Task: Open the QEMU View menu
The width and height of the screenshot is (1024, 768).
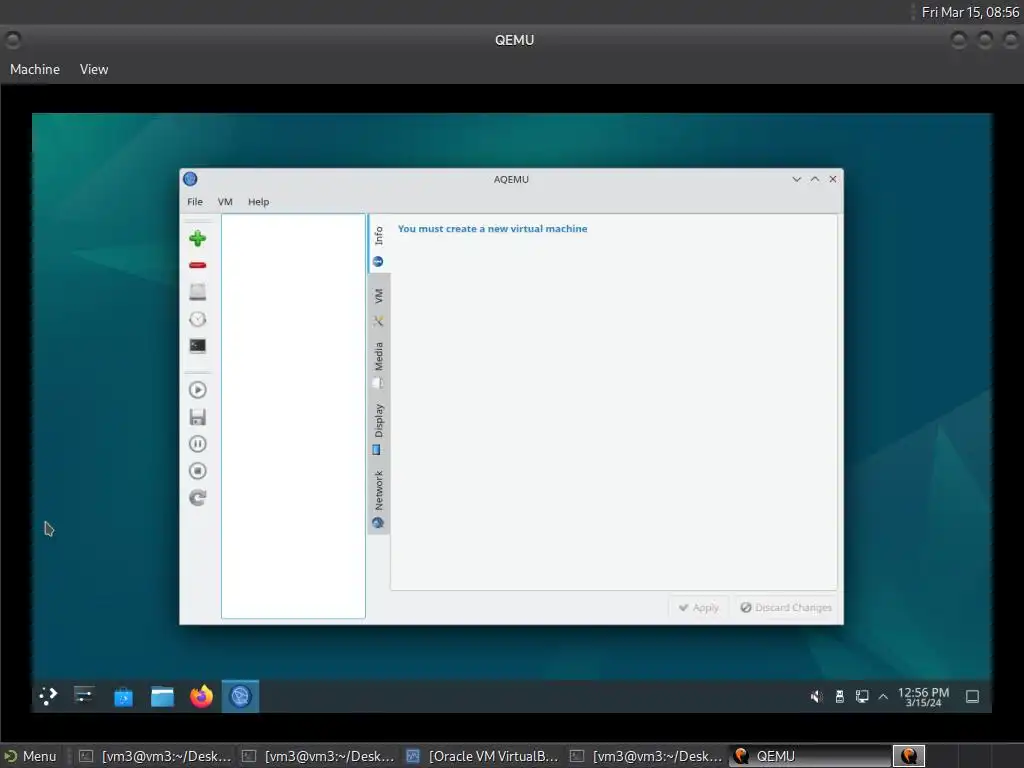Action: [94, 69]
